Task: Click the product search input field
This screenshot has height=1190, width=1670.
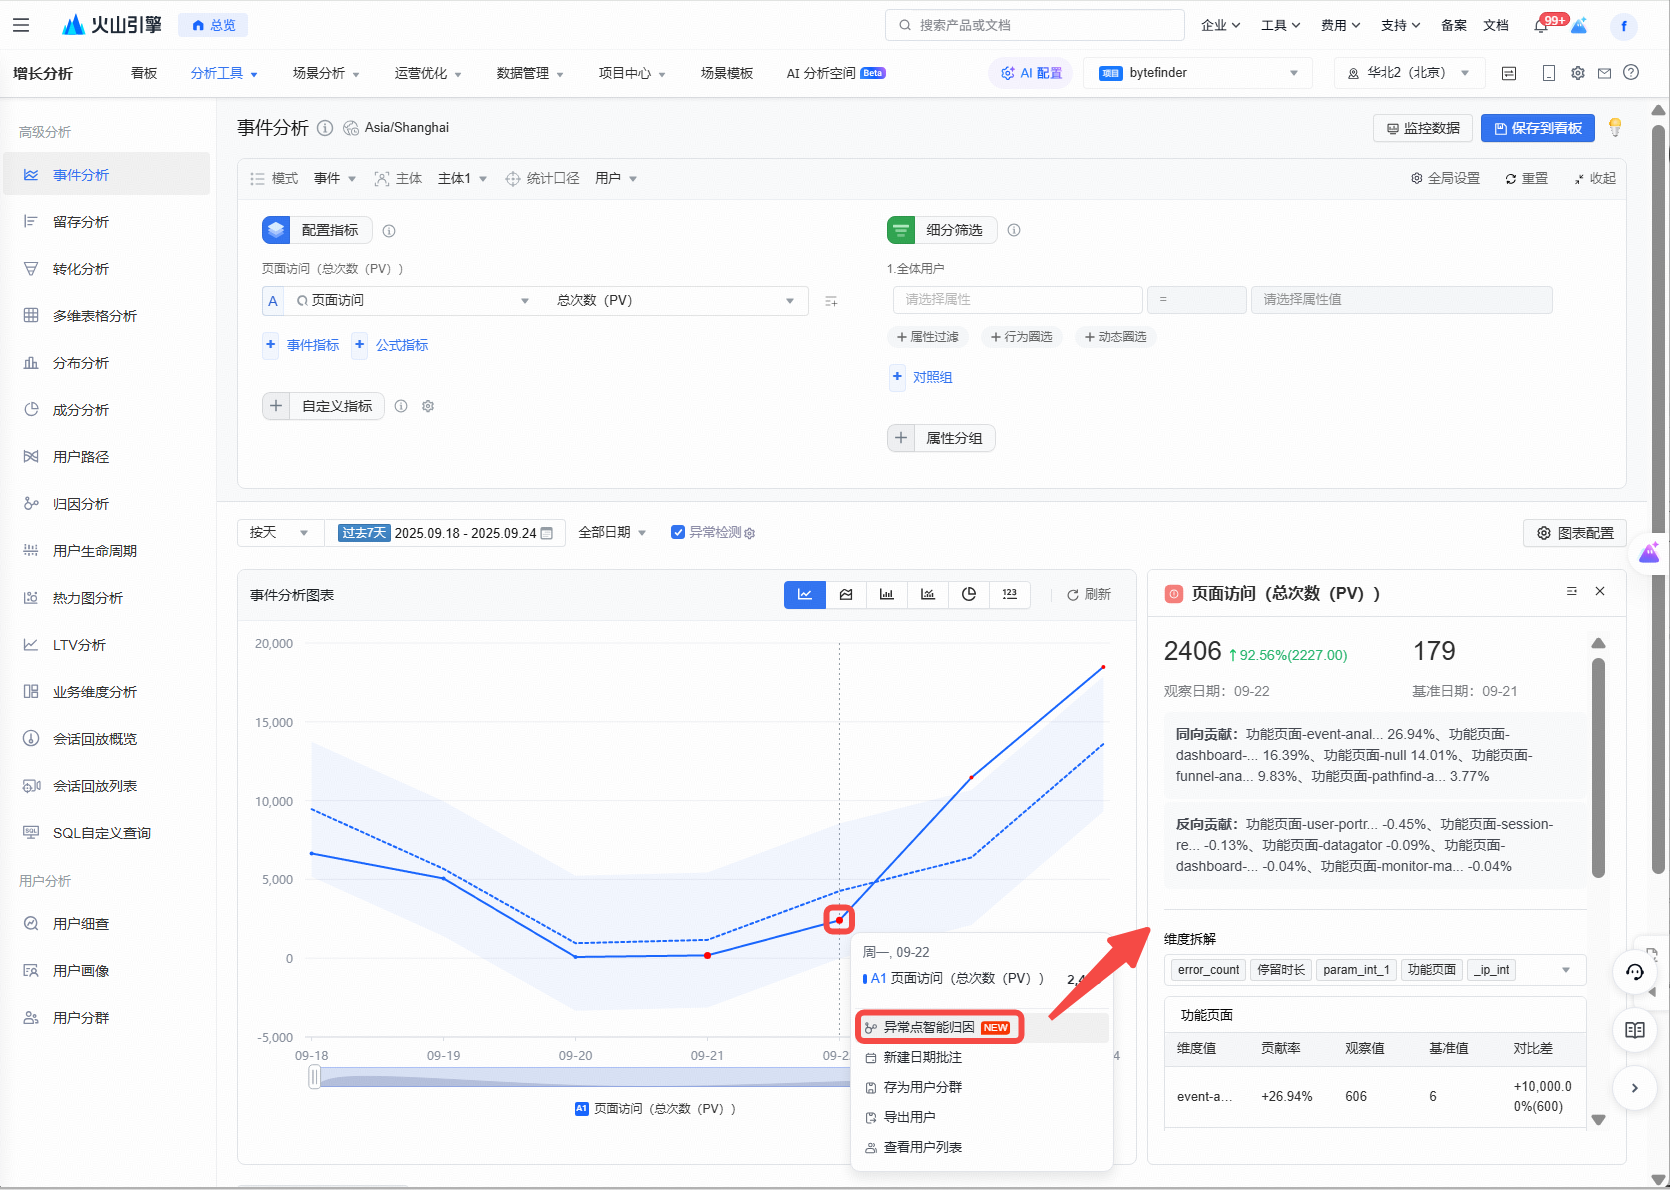Action: 1035,25
